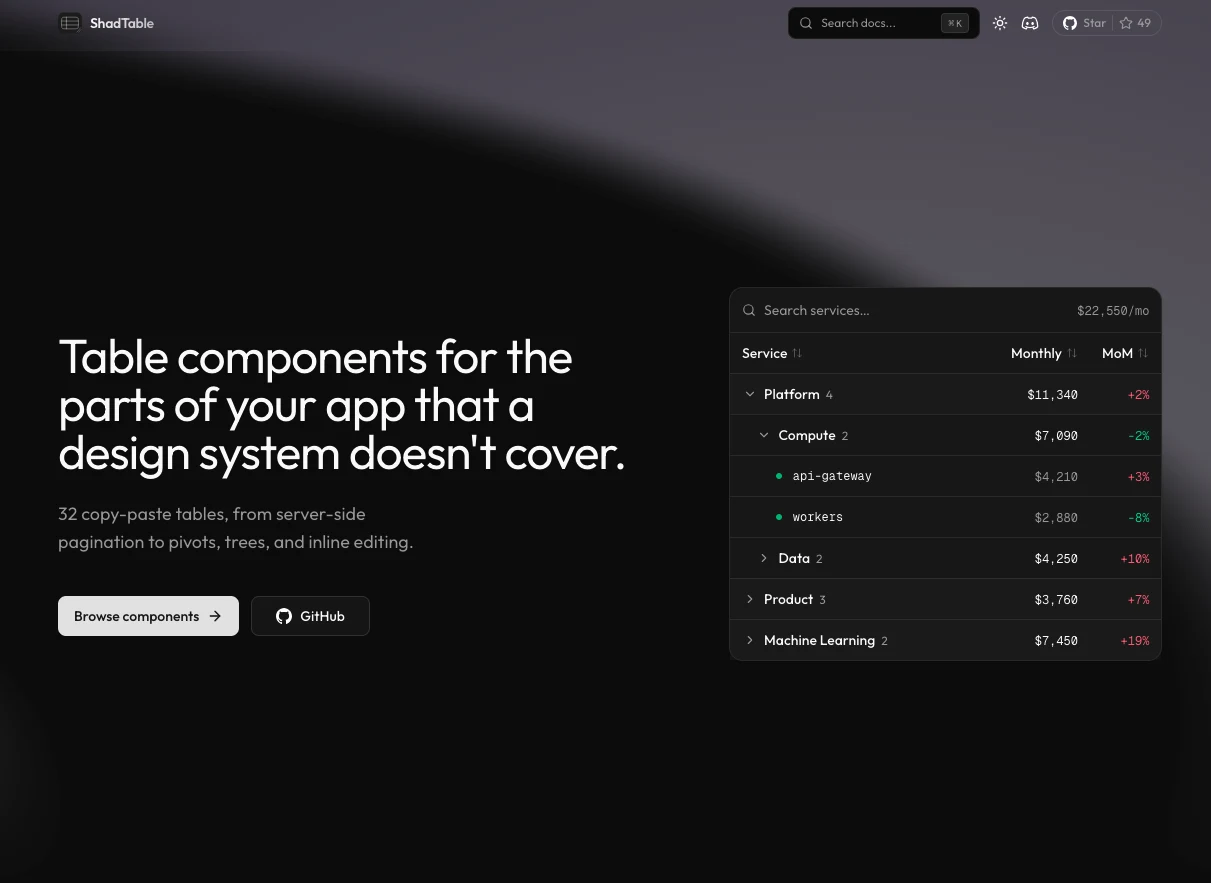Collapse the Compute group
Image resolution: width=1211 pixels, height=883 pixels.
click(764, 435)
